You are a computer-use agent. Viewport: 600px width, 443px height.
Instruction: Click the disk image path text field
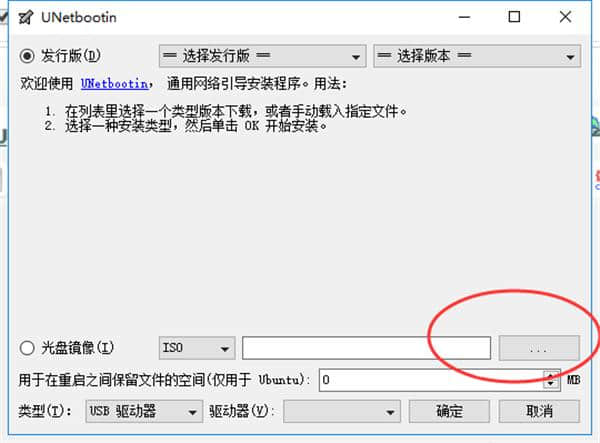tap(366, 348)
